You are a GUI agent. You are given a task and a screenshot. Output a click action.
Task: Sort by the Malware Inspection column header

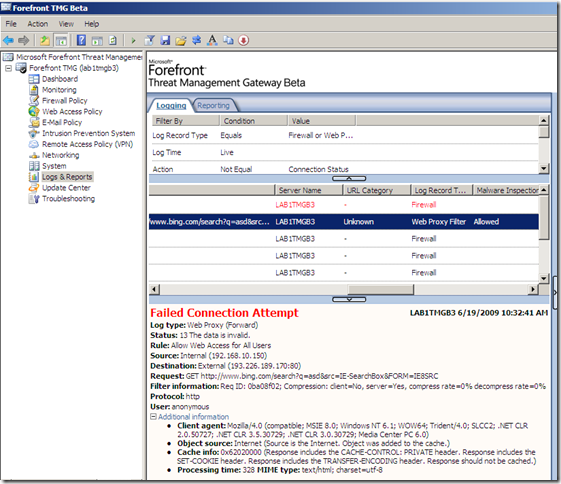click(506, 190)
